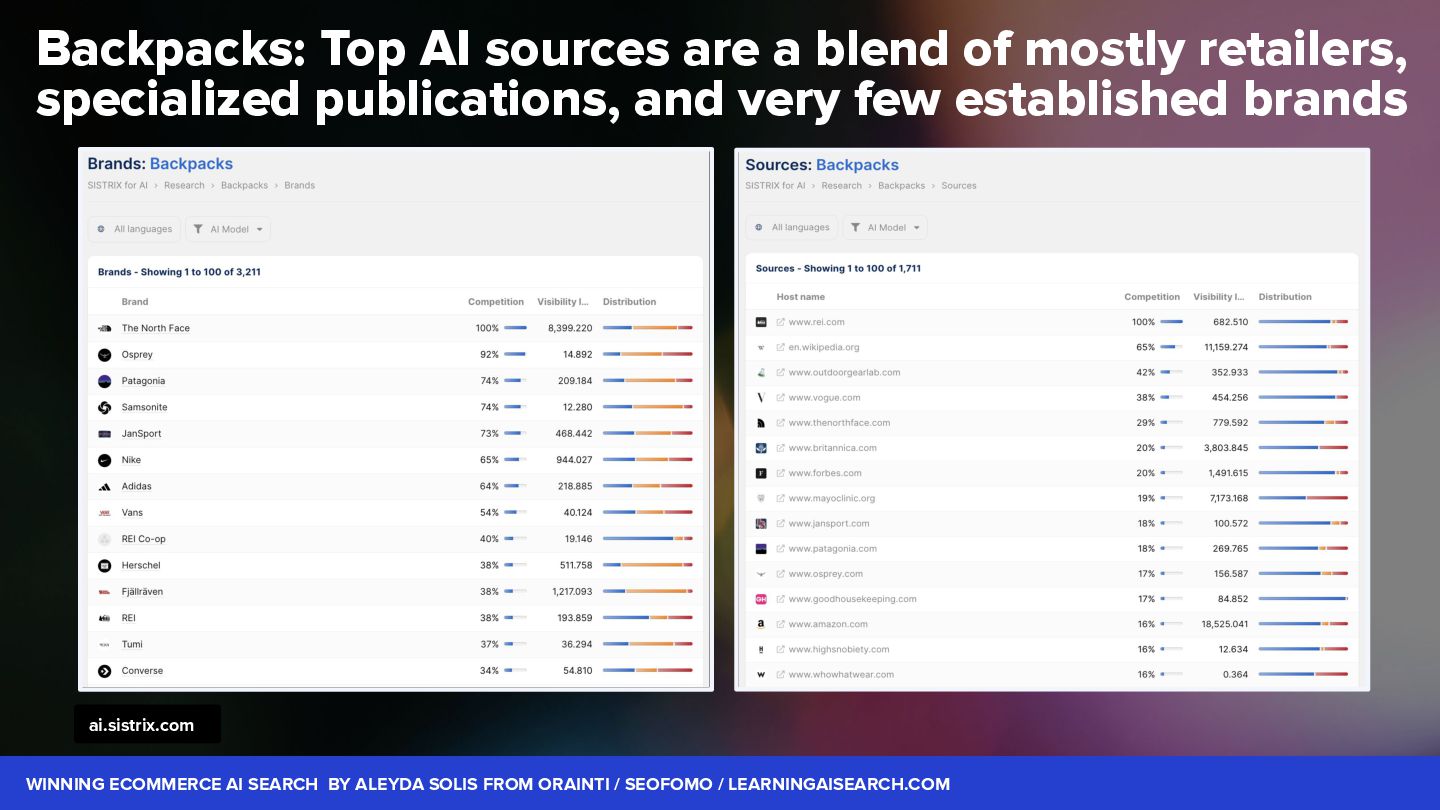Open the www.patagonia.com host link
The image size is (1440, 810).
(x=833, y=548)
